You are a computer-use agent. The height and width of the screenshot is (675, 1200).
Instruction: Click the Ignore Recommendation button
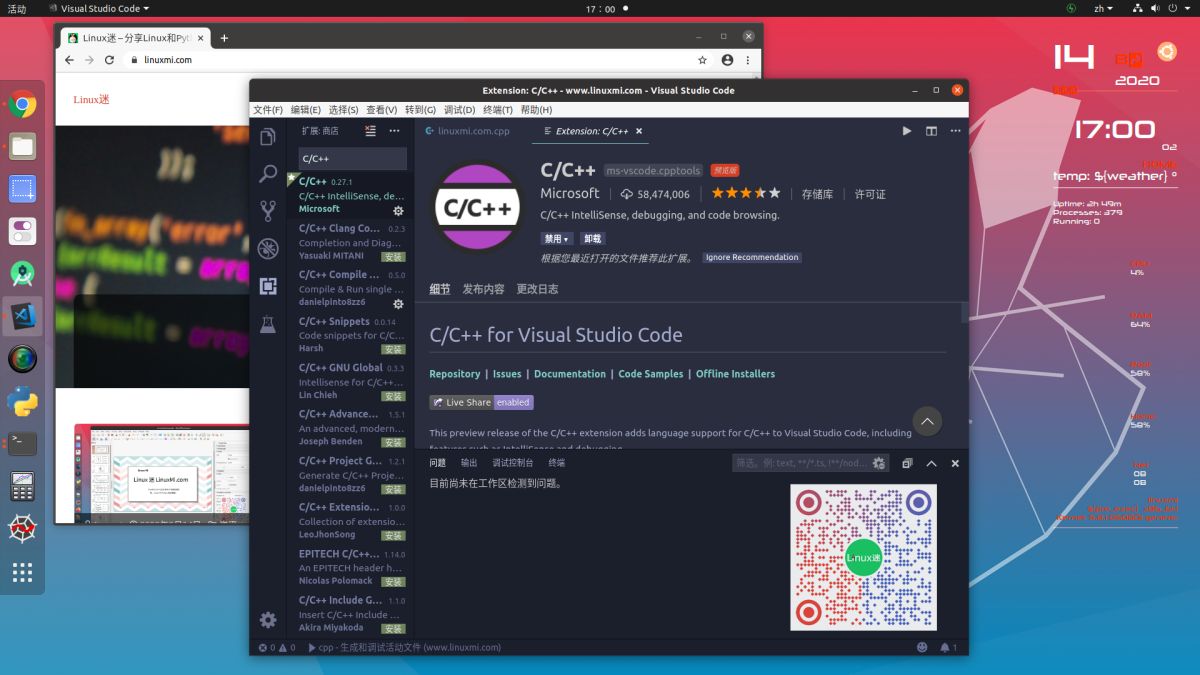[752, 257]
